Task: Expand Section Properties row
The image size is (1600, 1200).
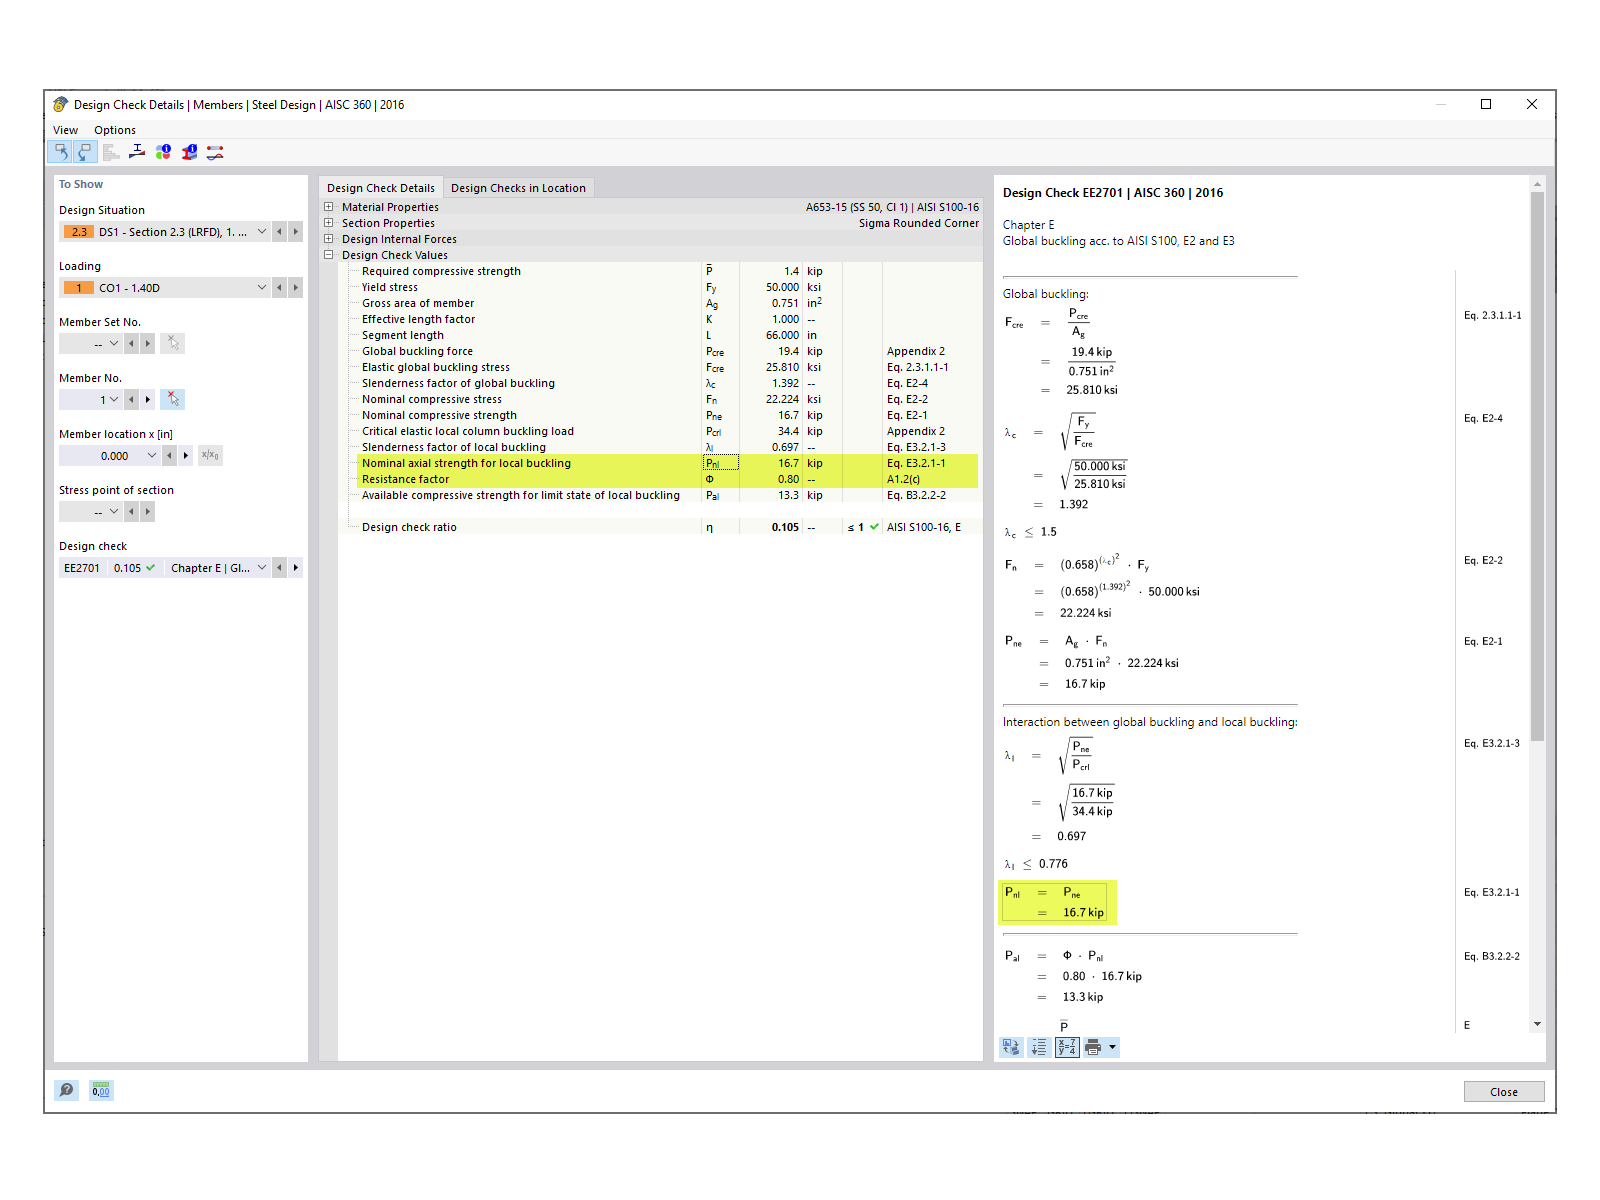Action: (328, 223)
